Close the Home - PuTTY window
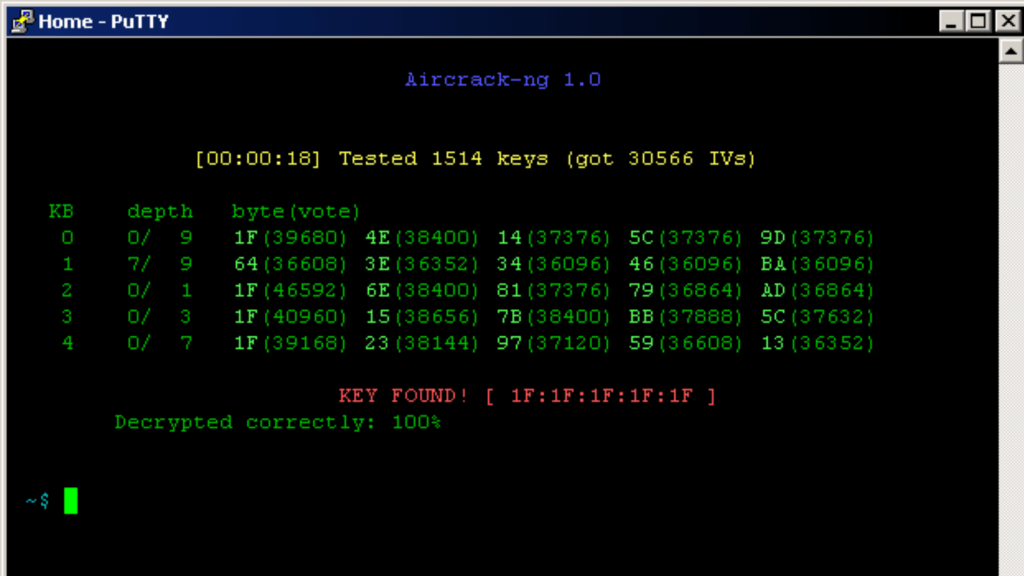The image size is (1024, 576). tap(1008, 22)
